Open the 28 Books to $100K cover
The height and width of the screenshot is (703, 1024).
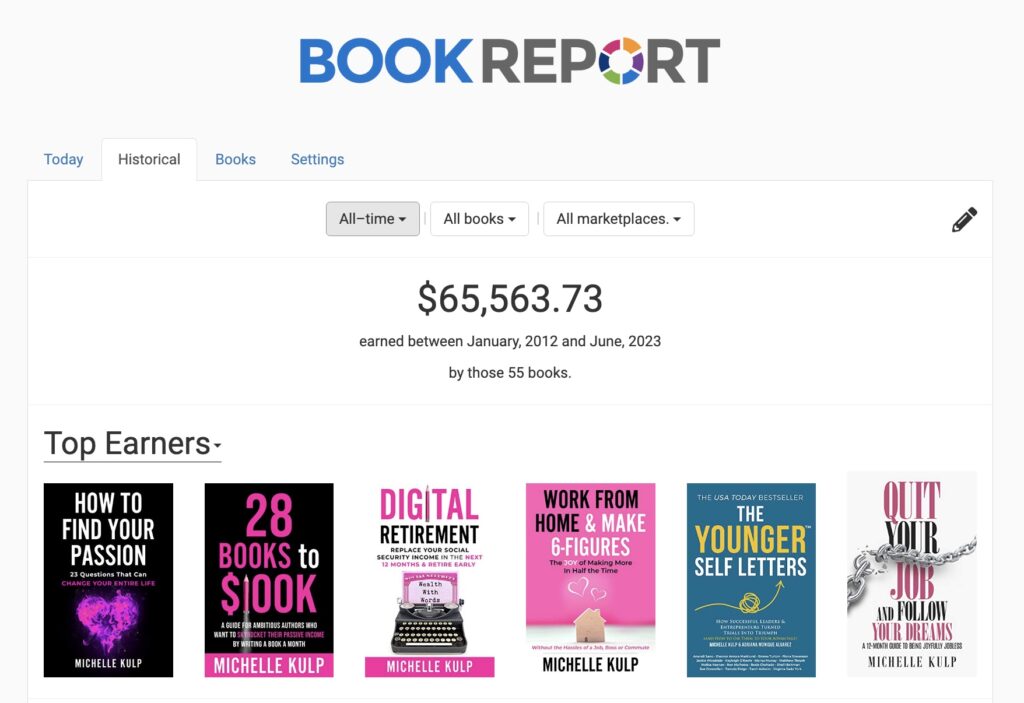[x=269, y=580]
